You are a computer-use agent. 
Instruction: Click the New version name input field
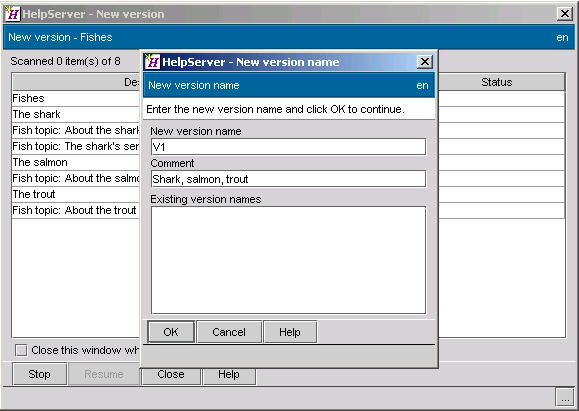[288, 147]
